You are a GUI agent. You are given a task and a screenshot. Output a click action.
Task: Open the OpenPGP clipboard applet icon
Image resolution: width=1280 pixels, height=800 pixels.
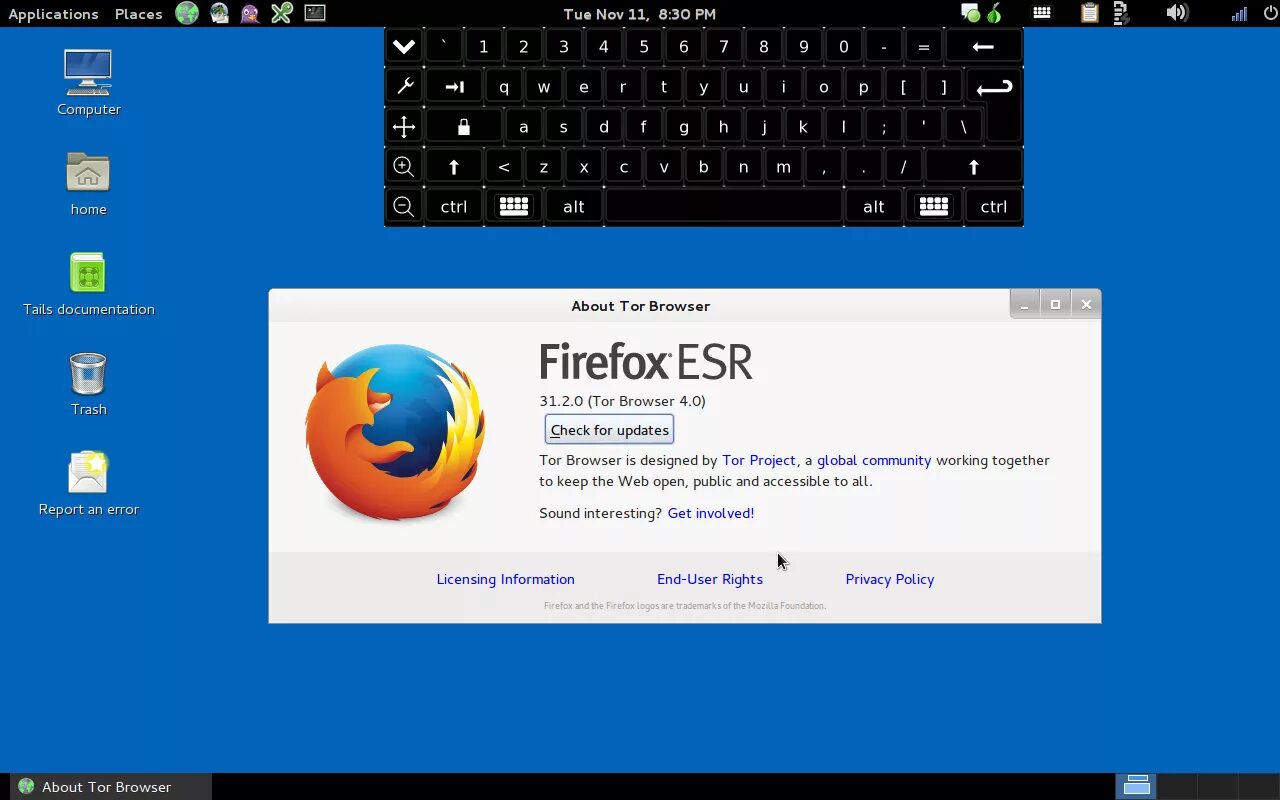point(1090,13)
